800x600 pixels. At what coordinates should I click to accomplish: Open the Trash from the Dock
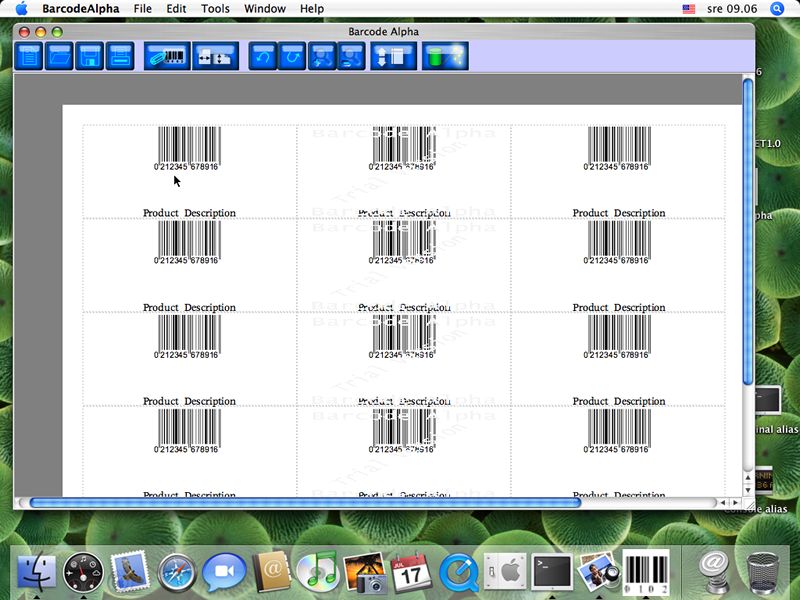pos(763,572)
